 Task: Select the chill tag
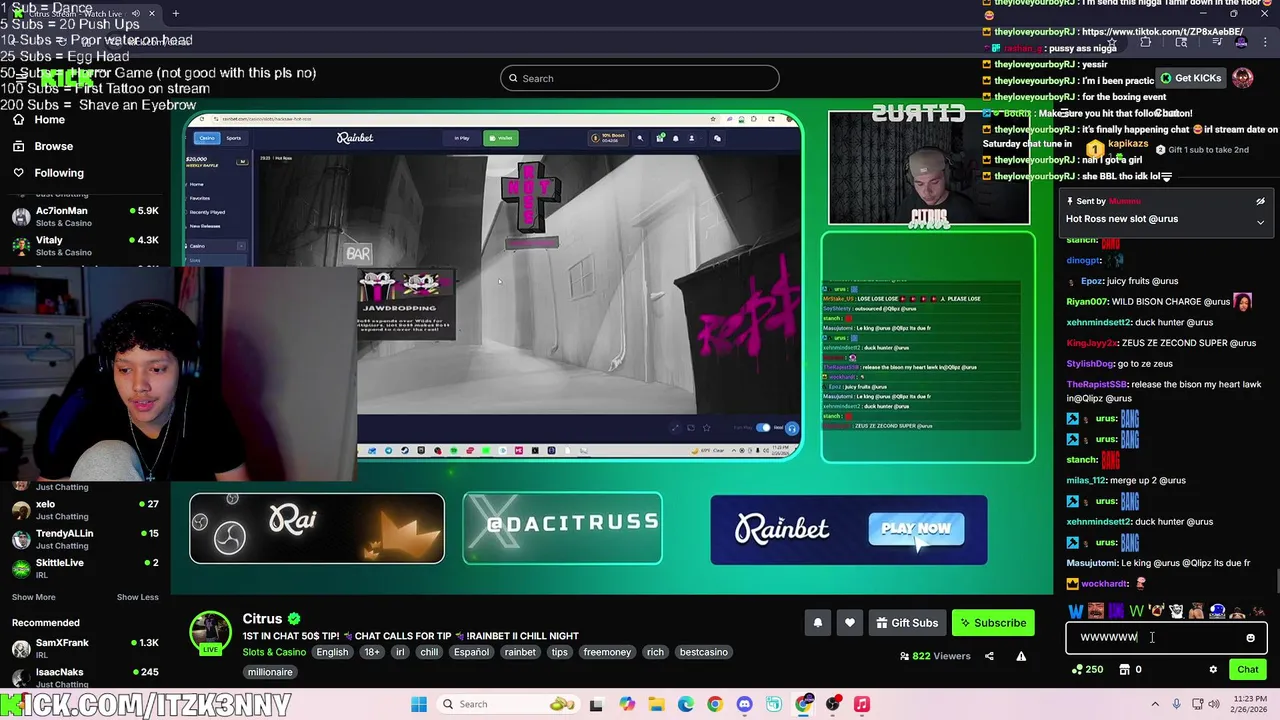429,652
